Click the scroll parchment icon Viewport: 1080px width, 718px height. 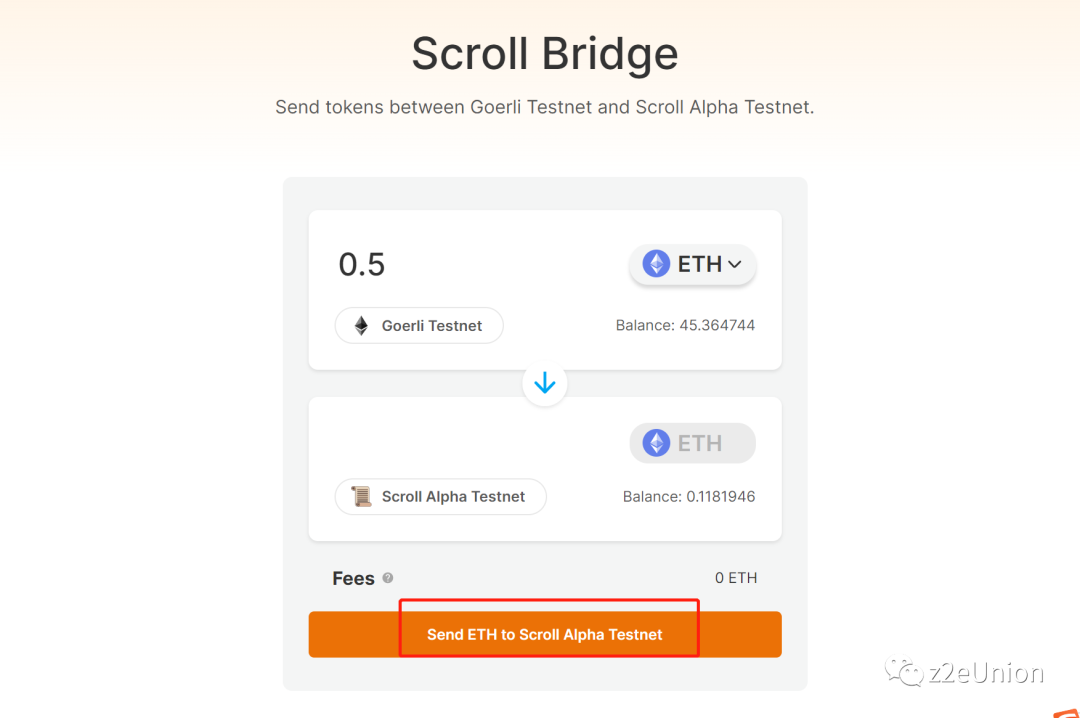pyautogui.click(x=362, y=497)
